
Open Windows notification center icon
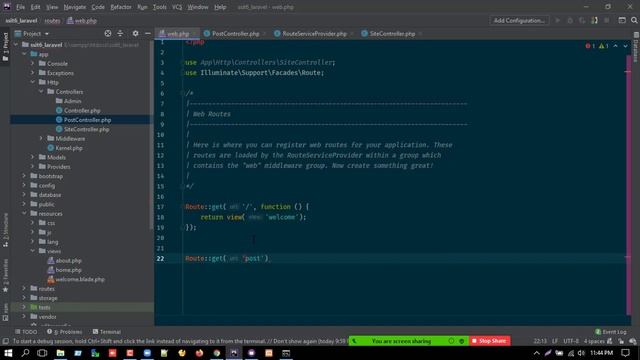tap(626, 353)
